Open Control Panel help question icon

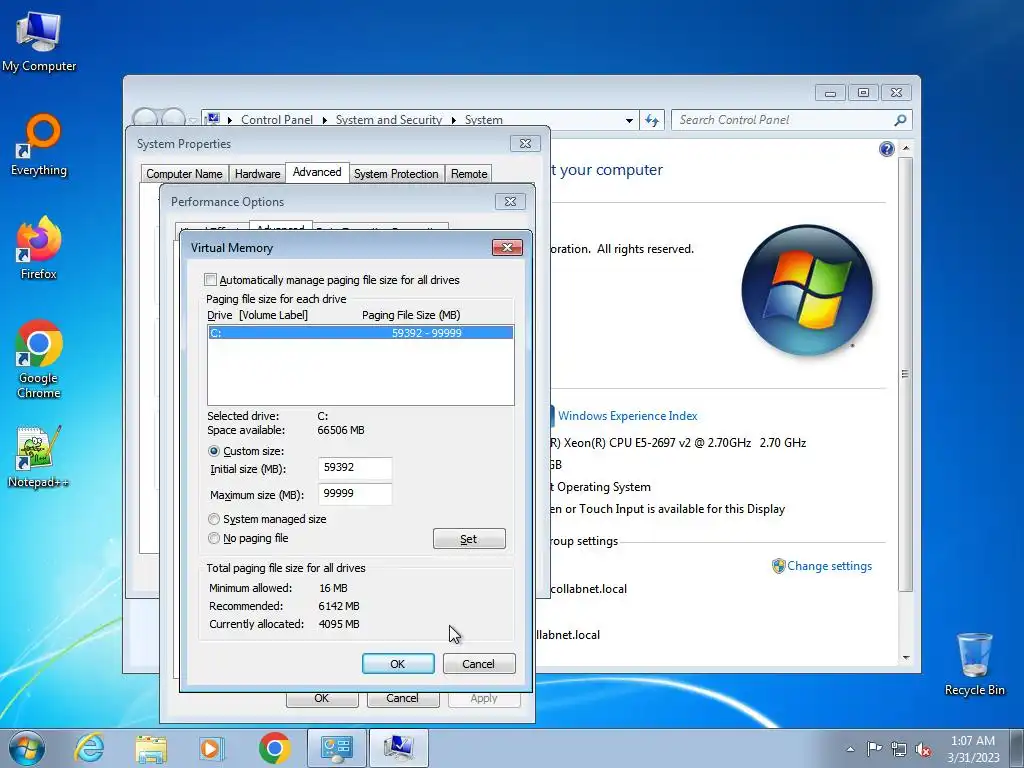tap(886, 150)
